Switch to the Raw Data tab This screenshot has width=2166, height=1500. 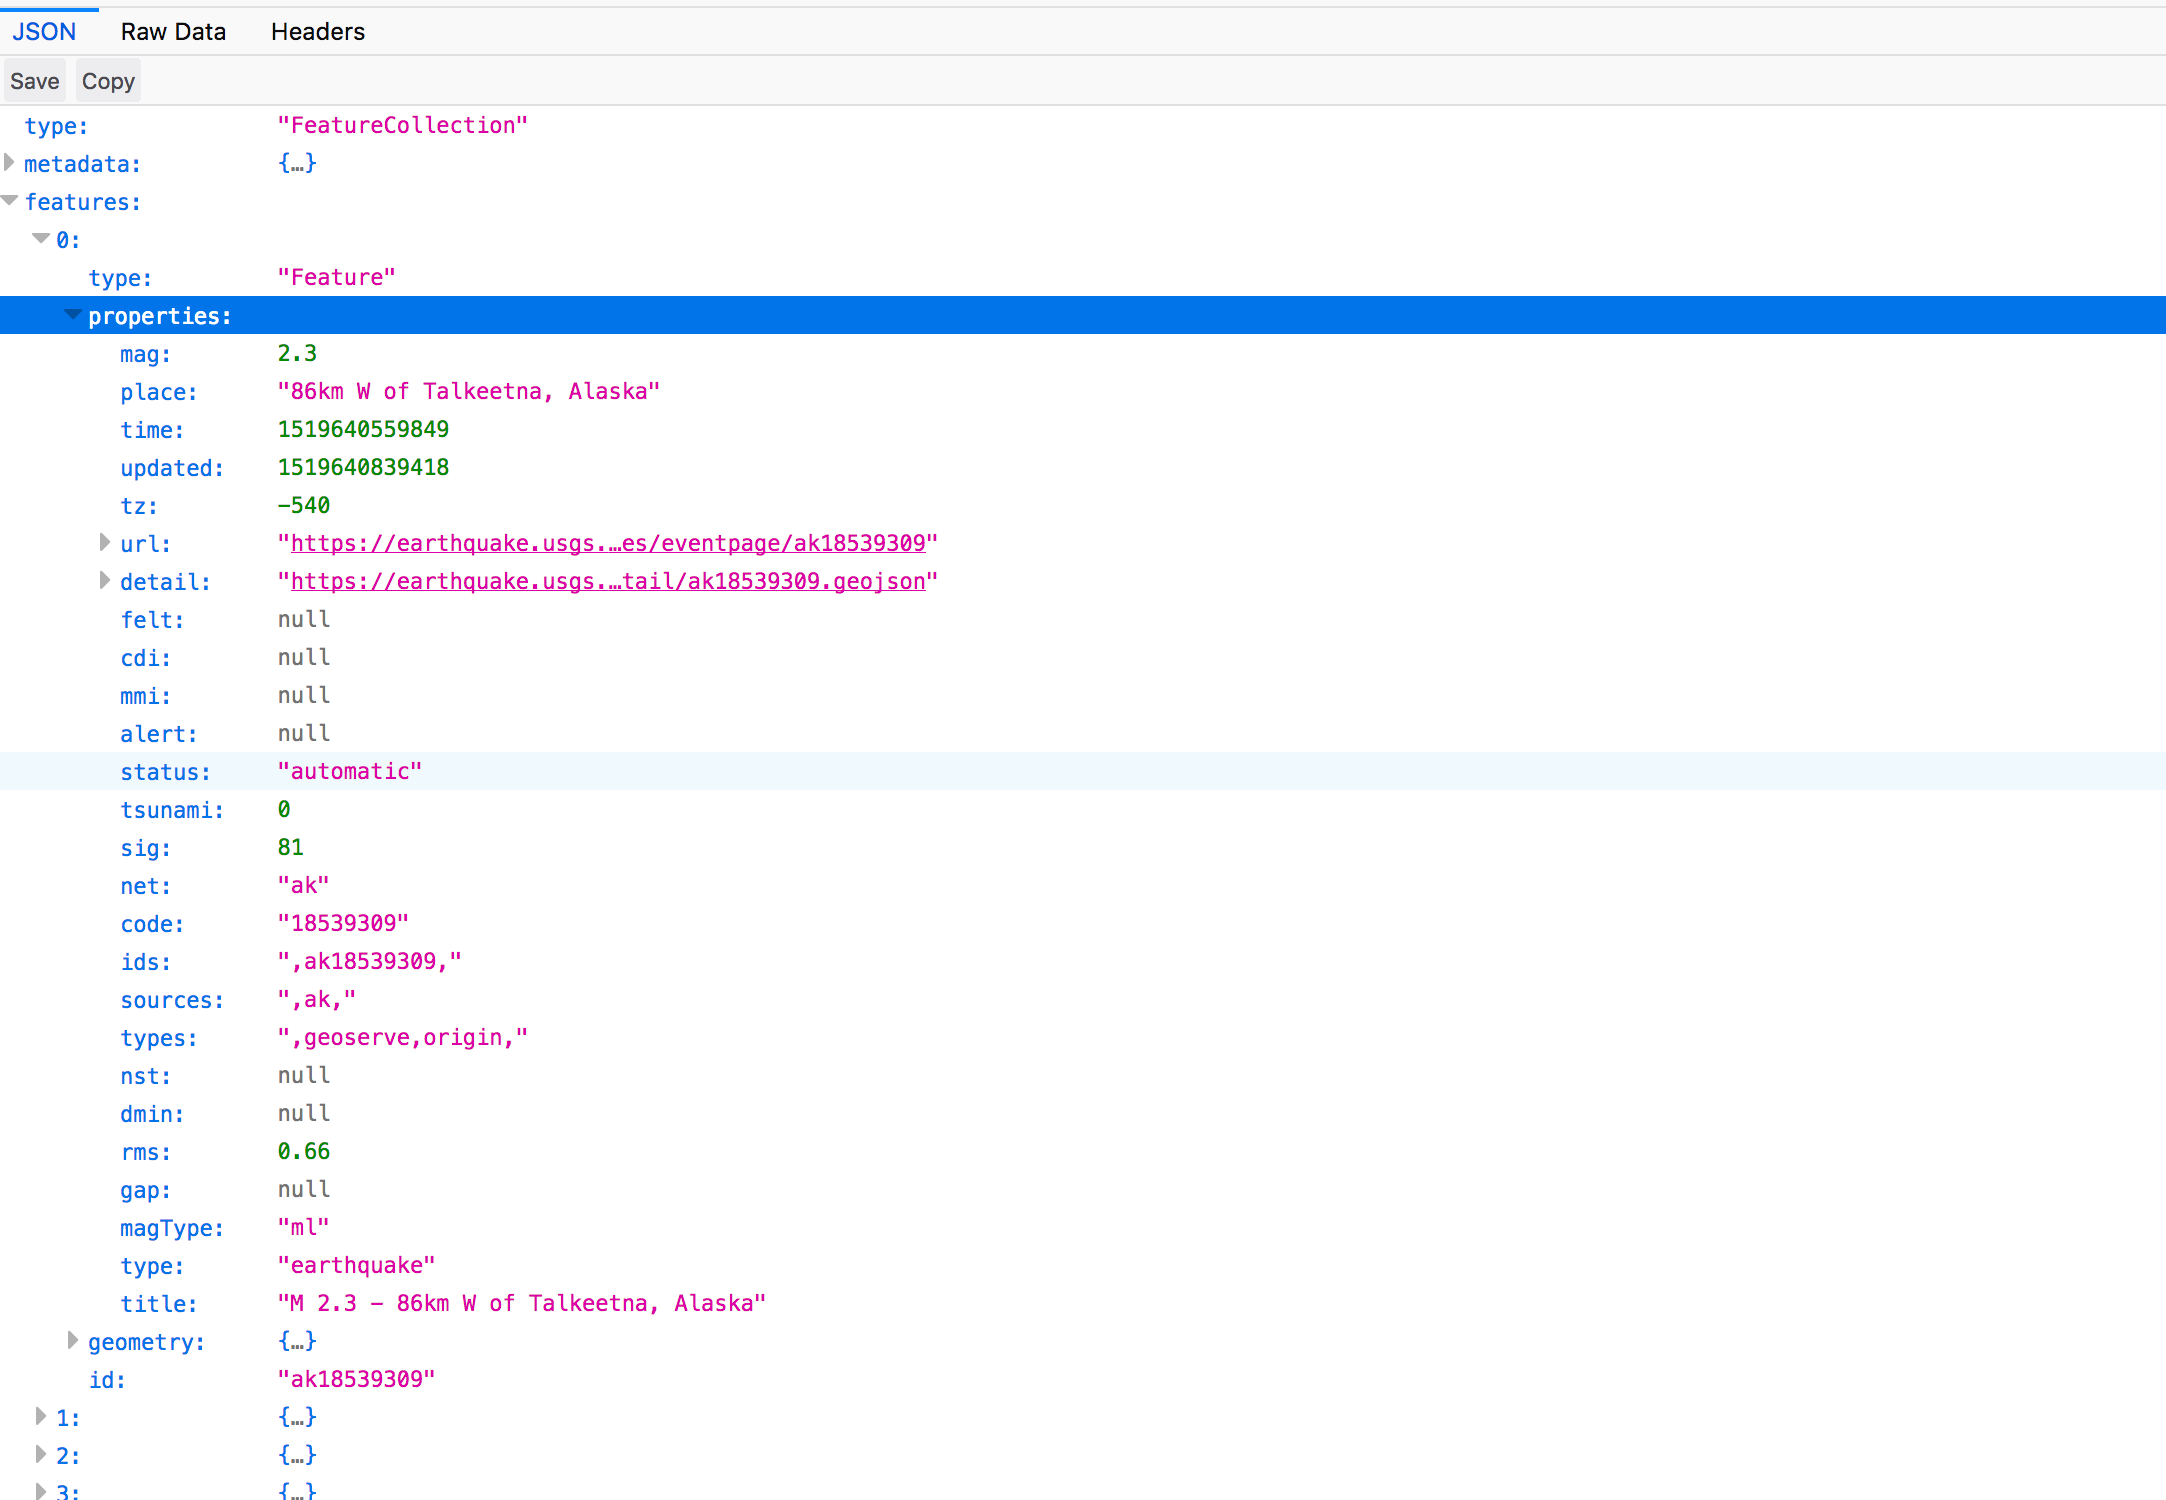(173, 32)
